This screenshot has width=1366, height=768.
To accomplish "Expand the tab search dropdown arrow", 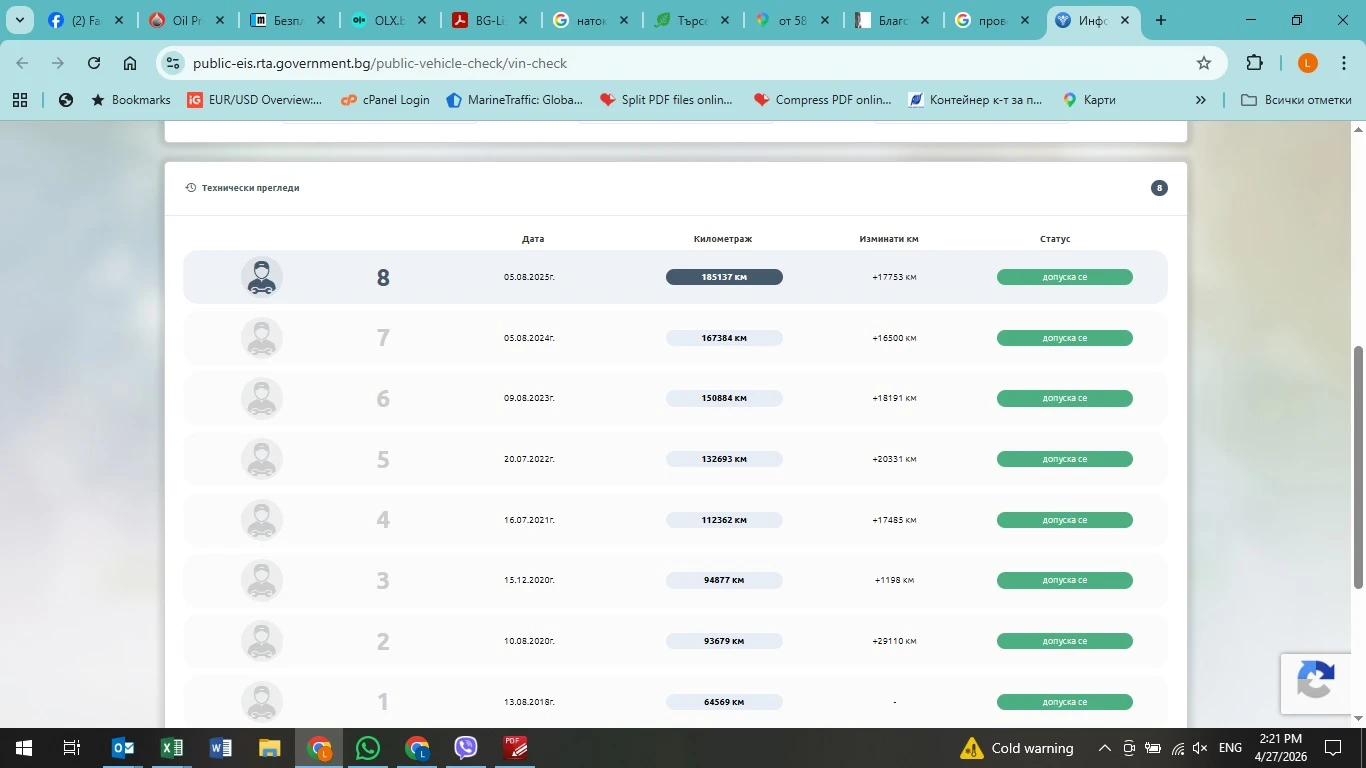I will pos(19,20).
